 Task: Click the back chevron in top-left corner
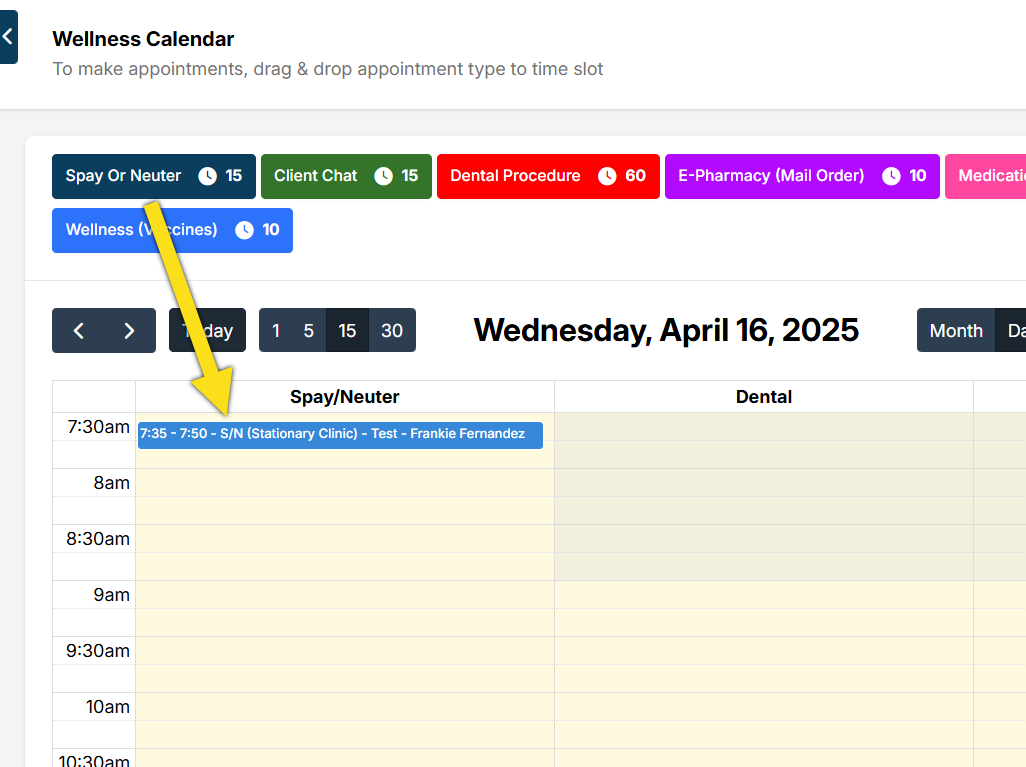coord(8,36)
